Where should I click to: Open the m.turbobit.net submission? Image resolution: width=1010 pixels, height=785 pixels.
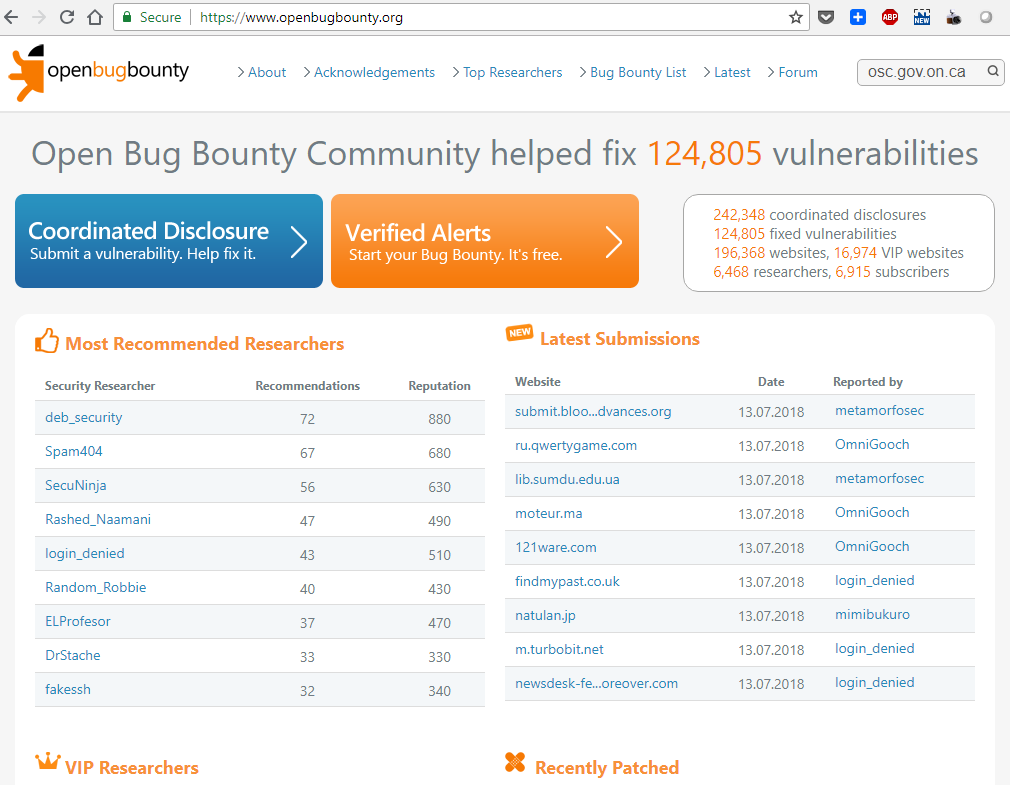click(559, 649)
